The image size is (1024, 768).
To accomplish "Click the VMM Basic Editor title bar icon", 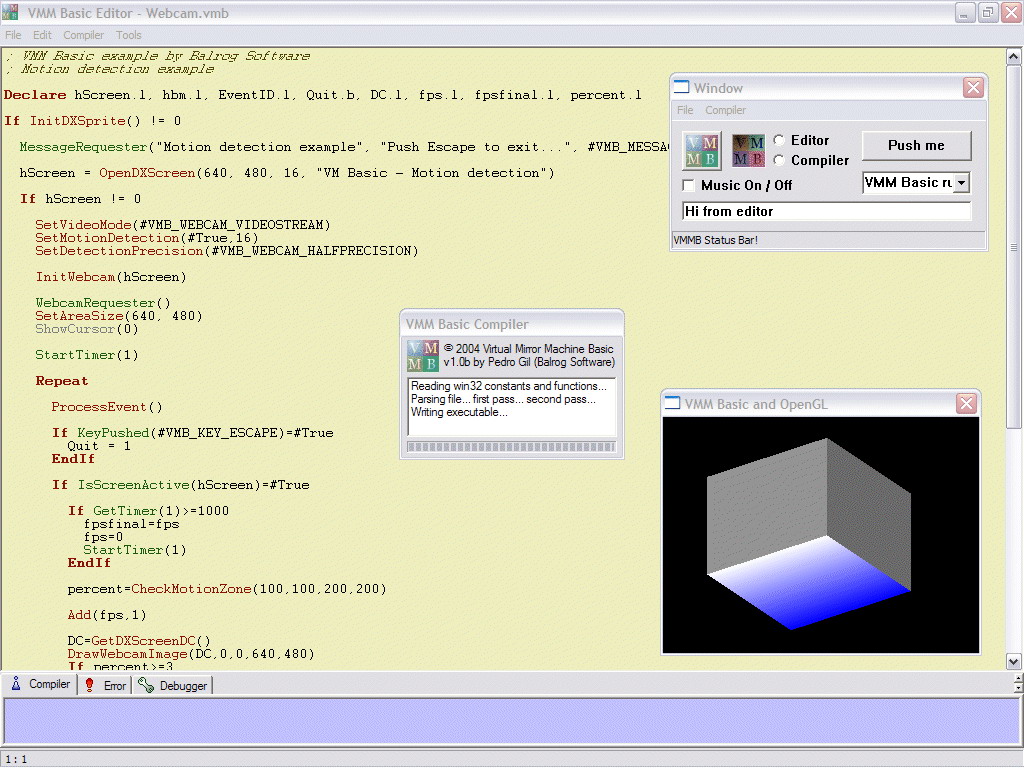I will click(10, 12).
